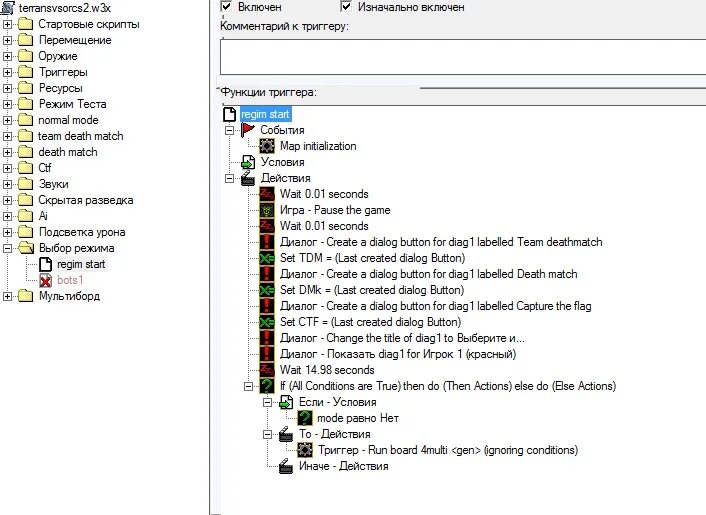Image resolution: width=706 pixels, height=515 pixels.
Task: Click the clapperboard icon beside Действия
Action: point(248,178)
